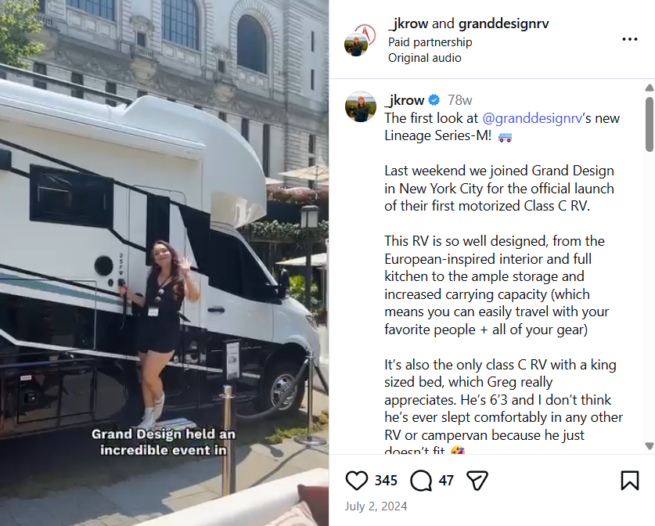Save the post with bookmark icon
This screenshot has width=655, height=526.
tap(630, 480)
